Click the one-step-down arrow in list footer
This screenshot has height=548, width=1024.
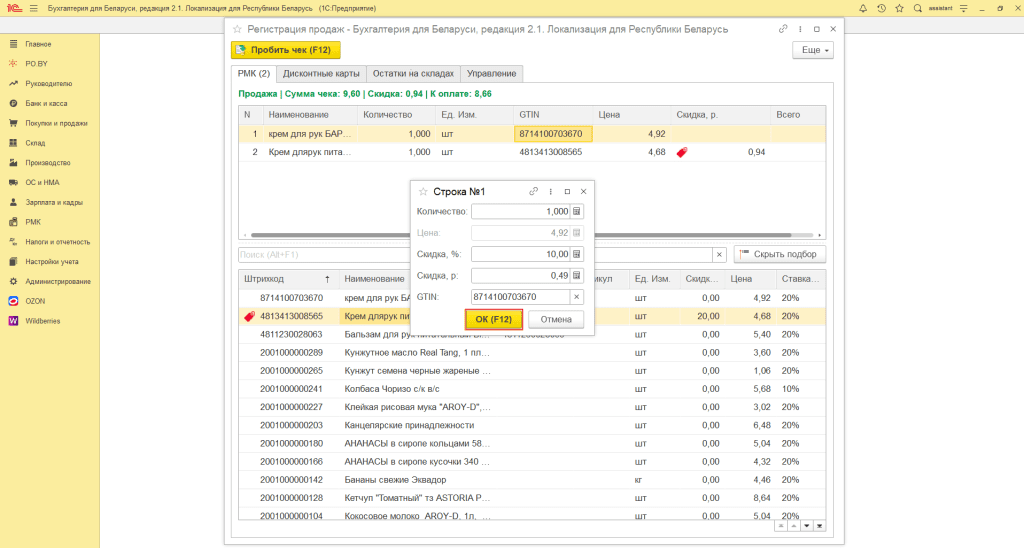pos(807,526)
